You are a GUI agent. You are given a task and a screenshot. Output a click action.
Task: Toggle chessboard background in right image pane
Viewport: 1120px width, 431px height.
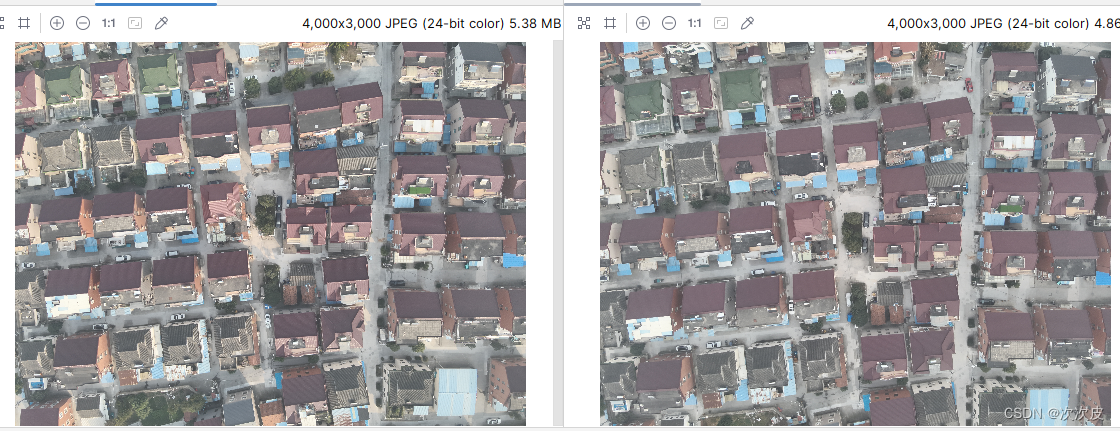pyautogui.click(x=584, y=23)
